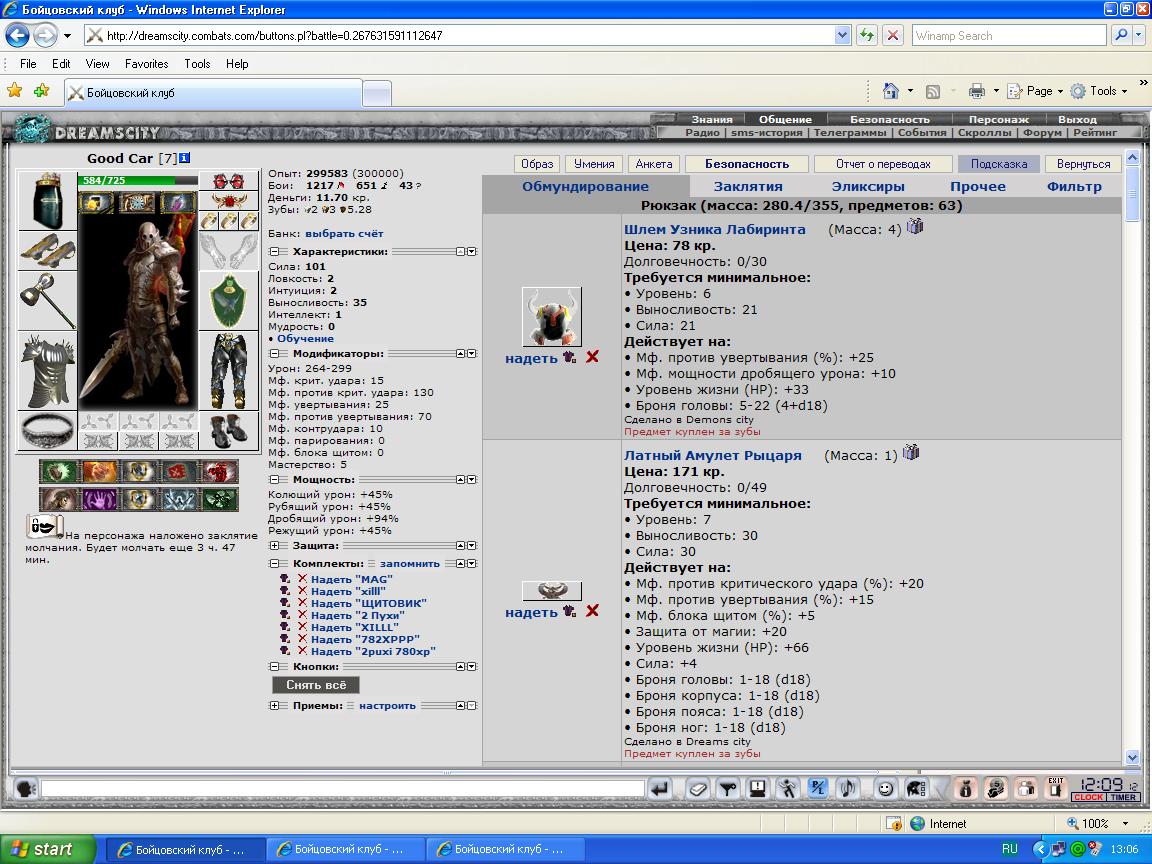Toggle the translit R/L chat button
This screenshot has width=1152, height=864.
[x=817, y=789]
